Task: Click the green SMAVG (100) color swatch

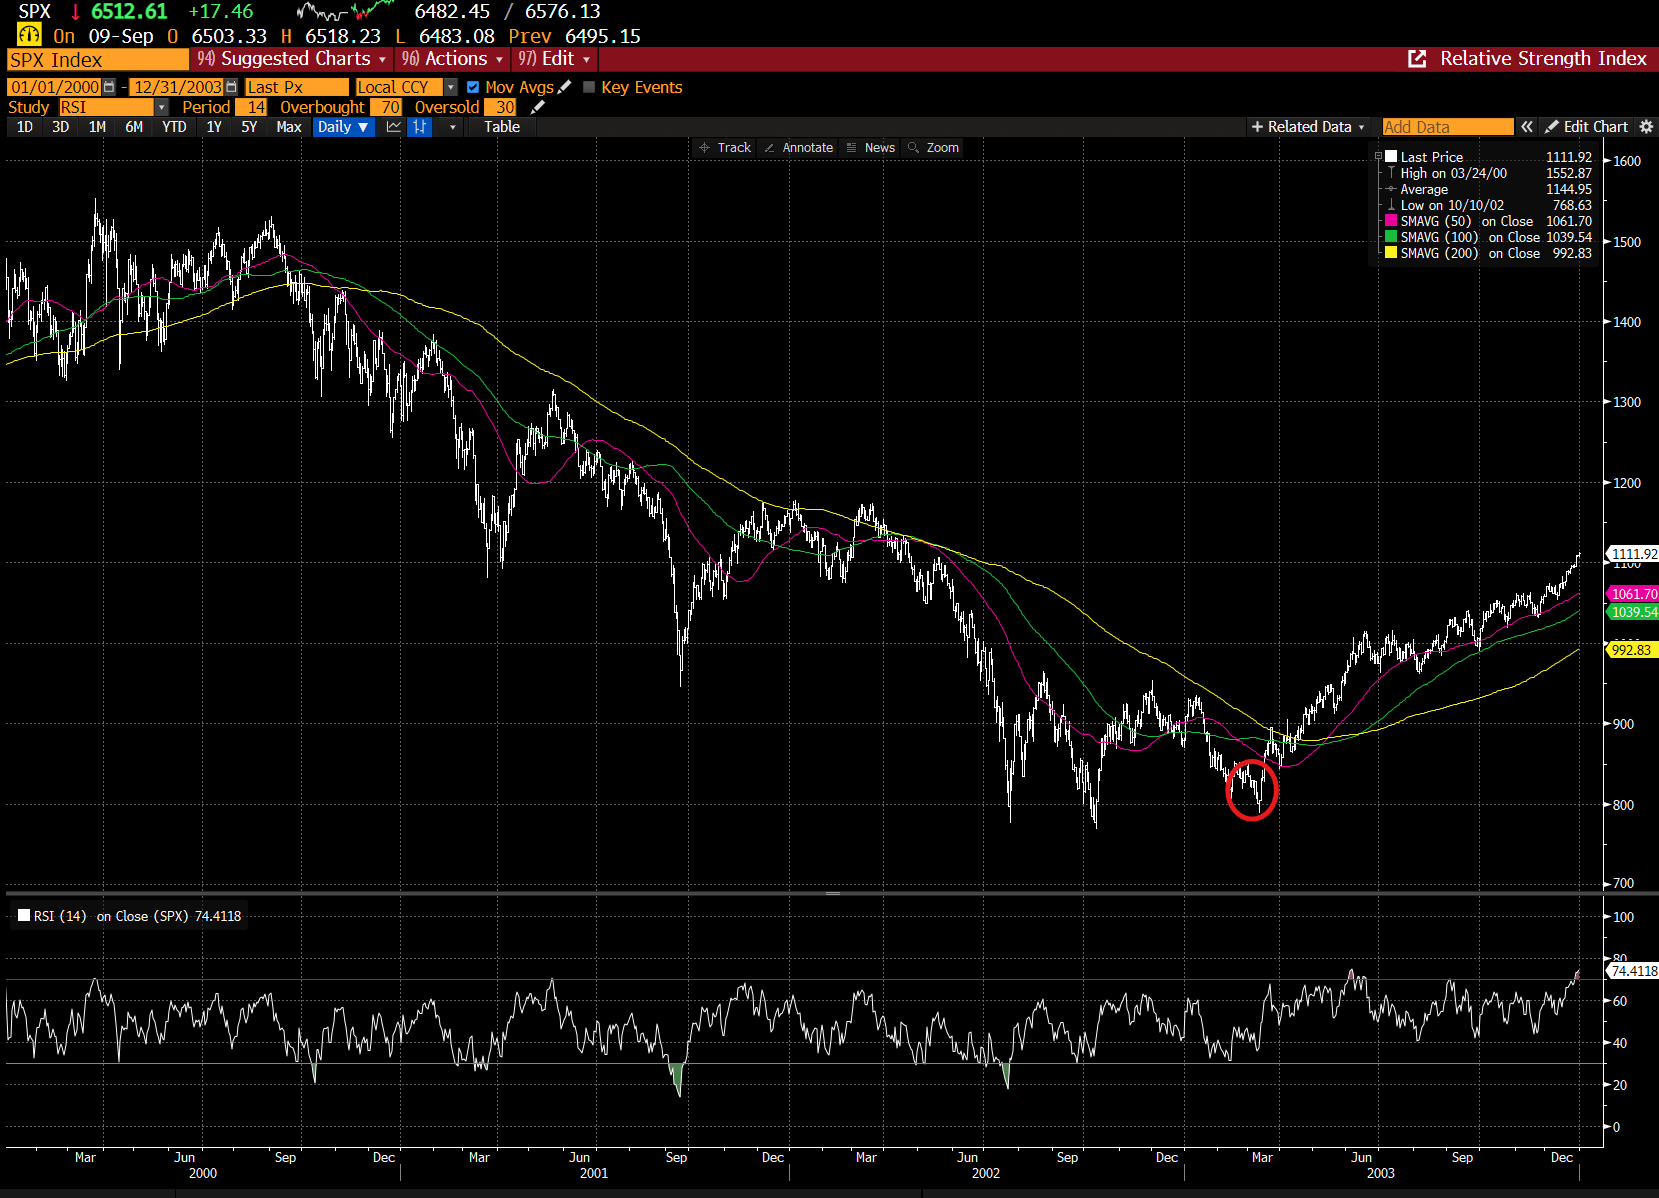Action: click(x=1391, y=237)
